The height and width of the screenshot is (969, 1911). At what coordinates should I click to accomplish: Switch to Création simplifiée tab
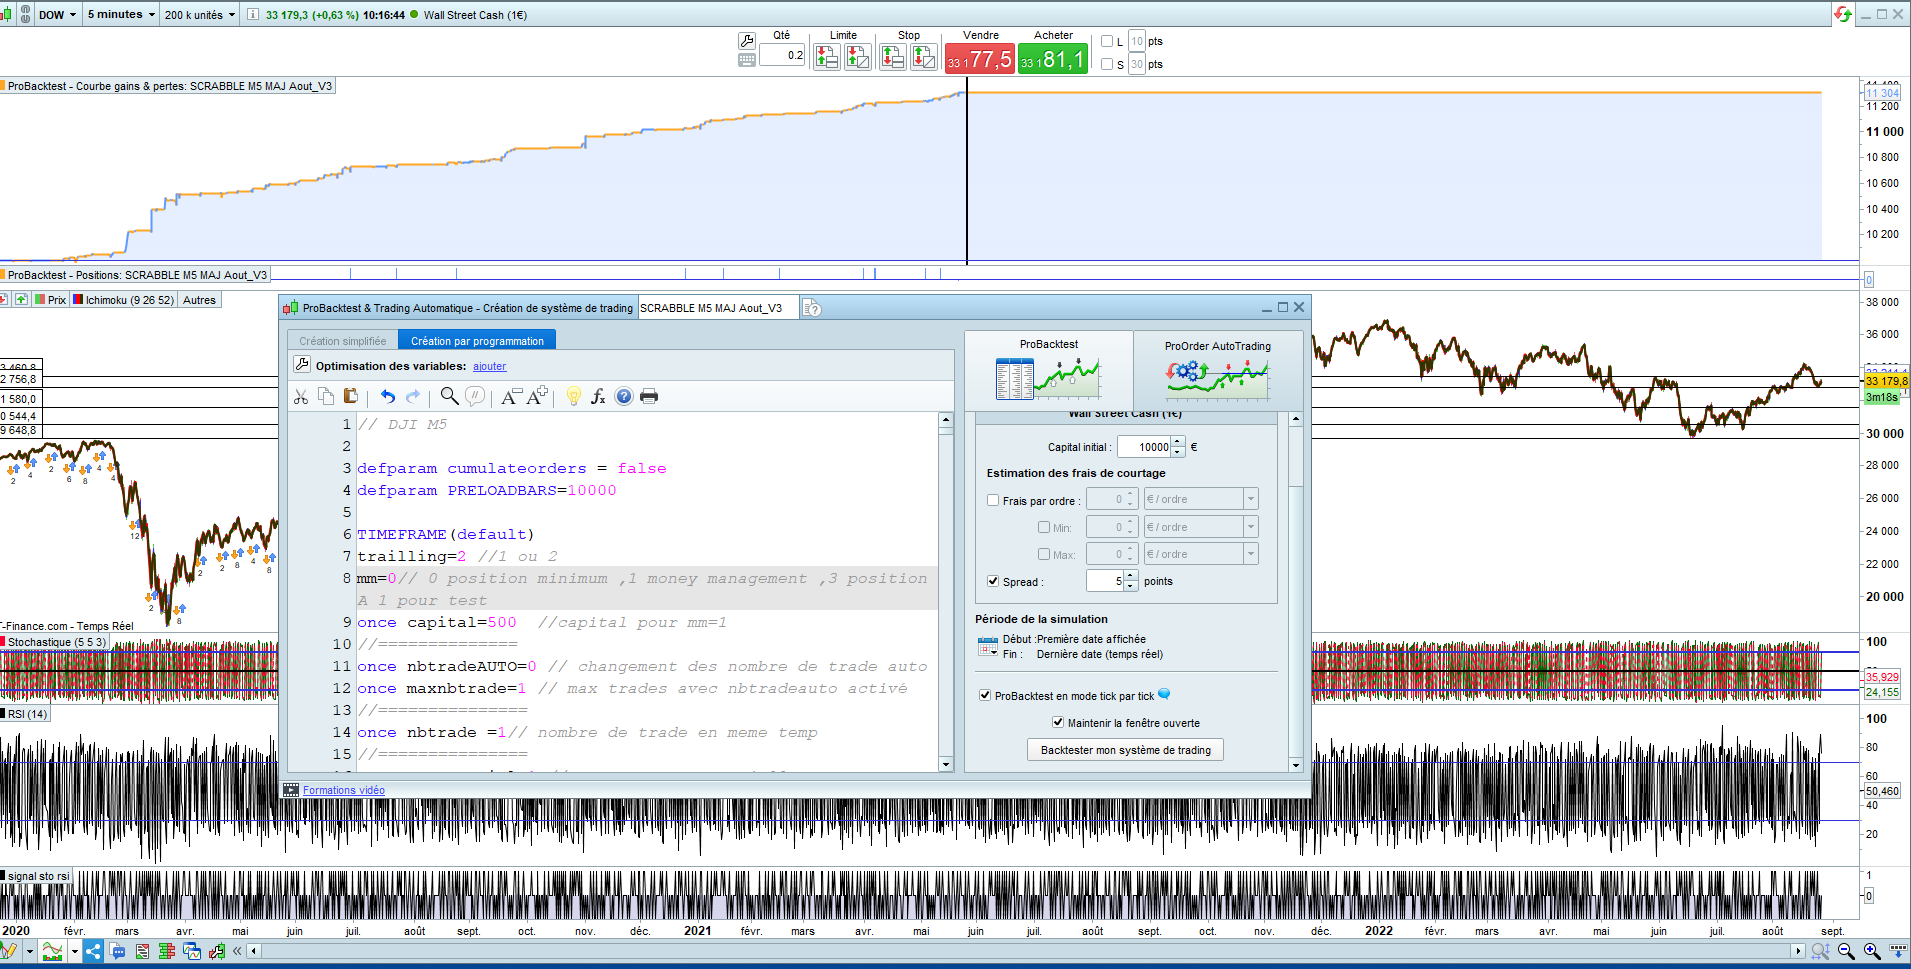[342, 341]
